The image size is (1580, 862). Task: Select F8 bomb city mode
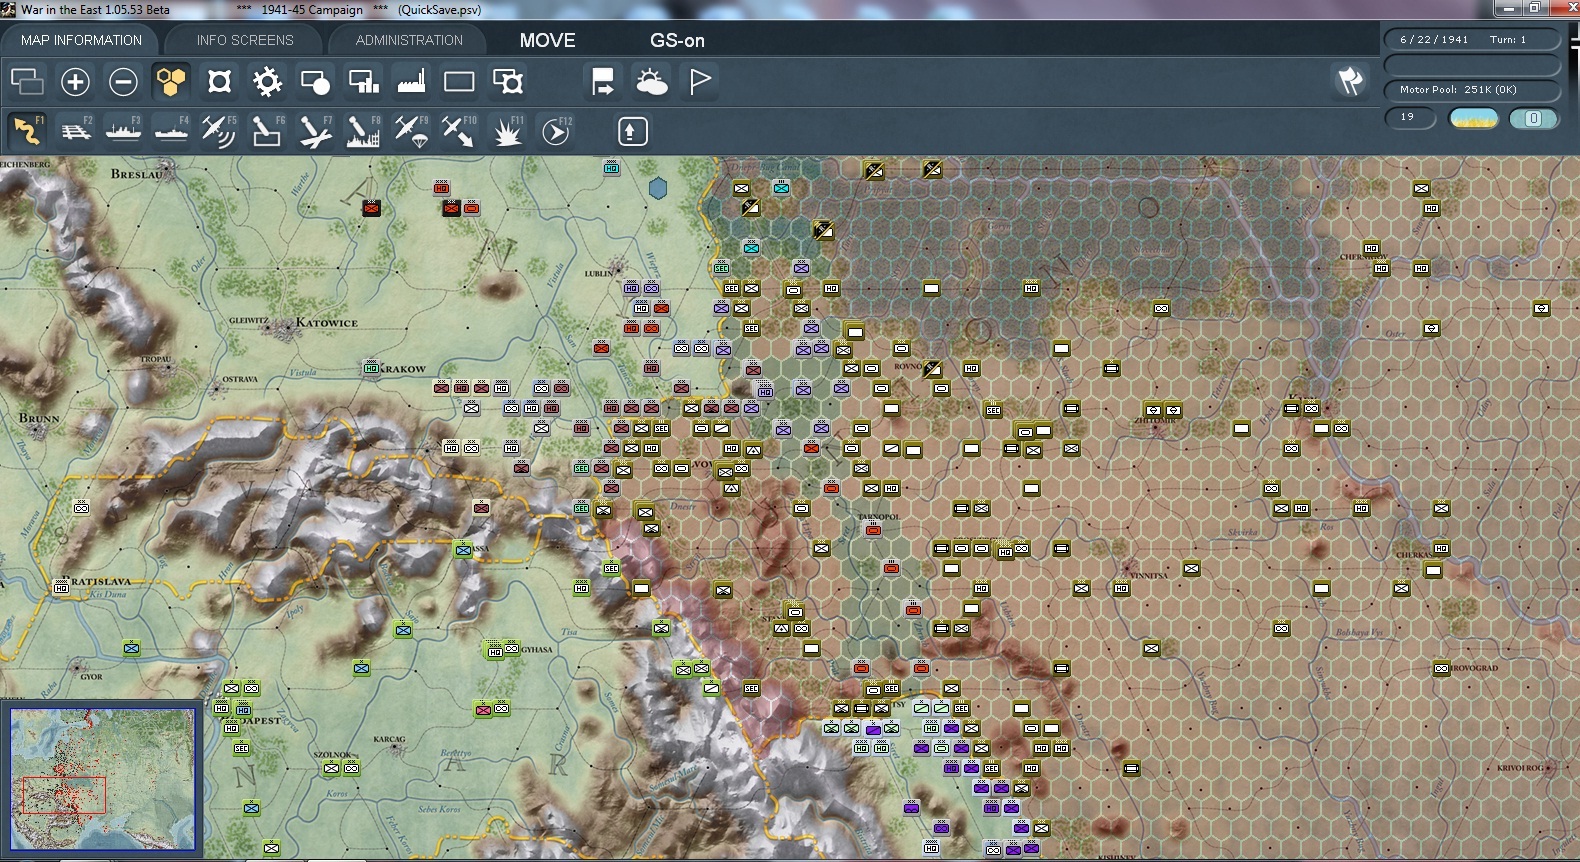click(363, 131)
